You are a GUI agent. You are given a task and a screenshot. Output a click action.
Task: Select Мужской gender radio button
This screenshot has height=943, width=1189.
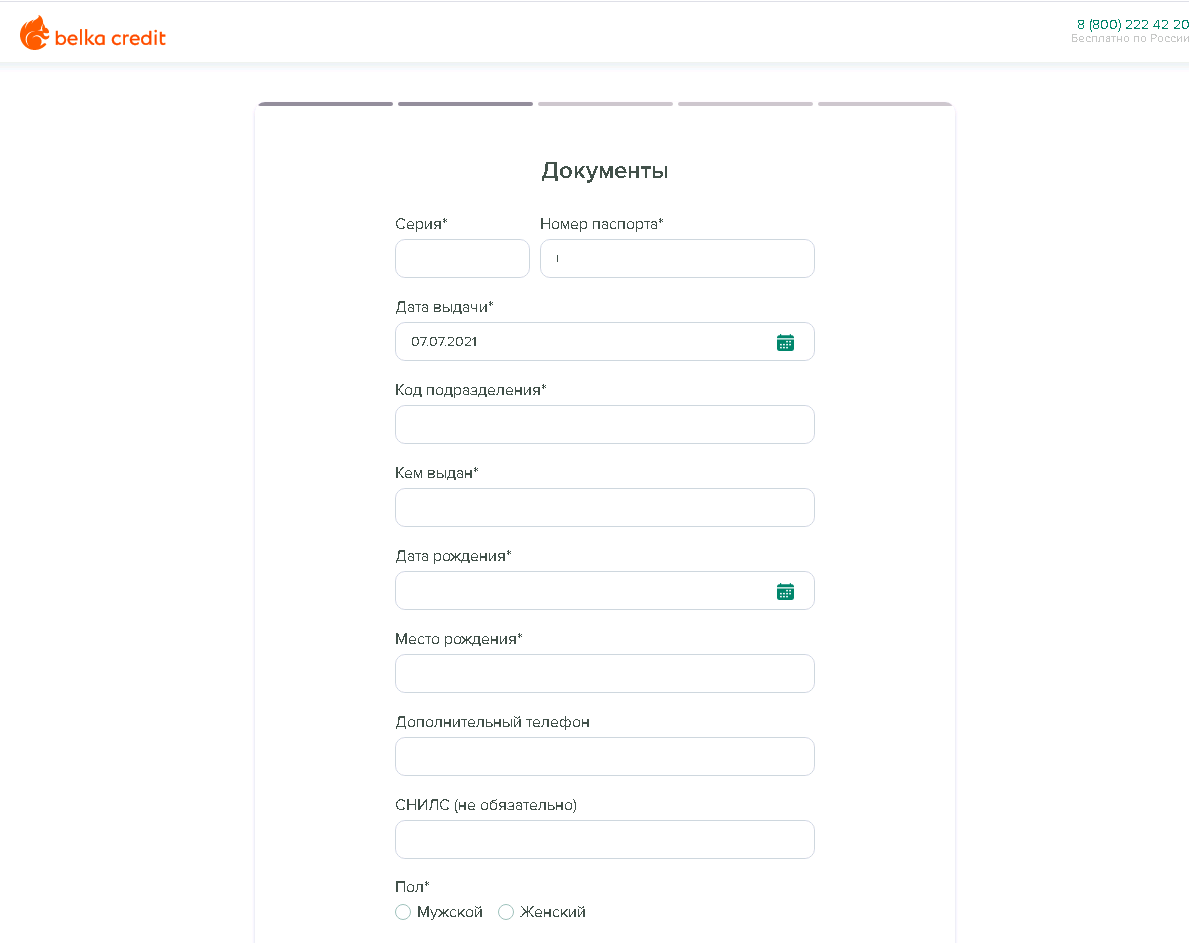pos(403,912)
